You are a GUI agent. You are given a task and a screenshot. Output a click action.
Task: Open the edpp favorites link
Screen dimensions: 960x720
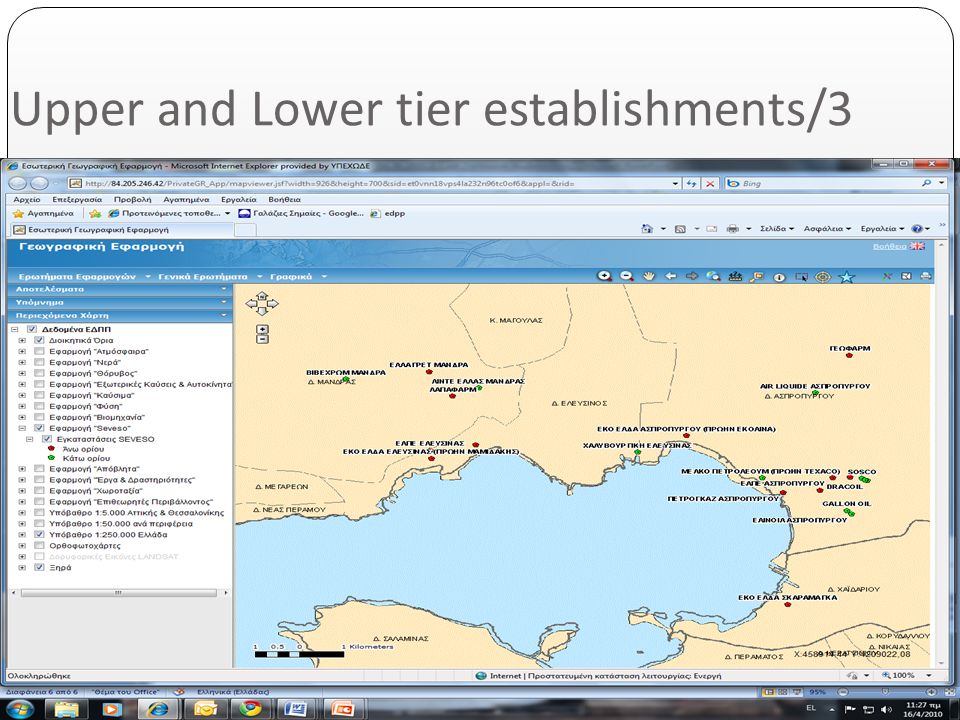pyautogui.click(x=388, y=214)
